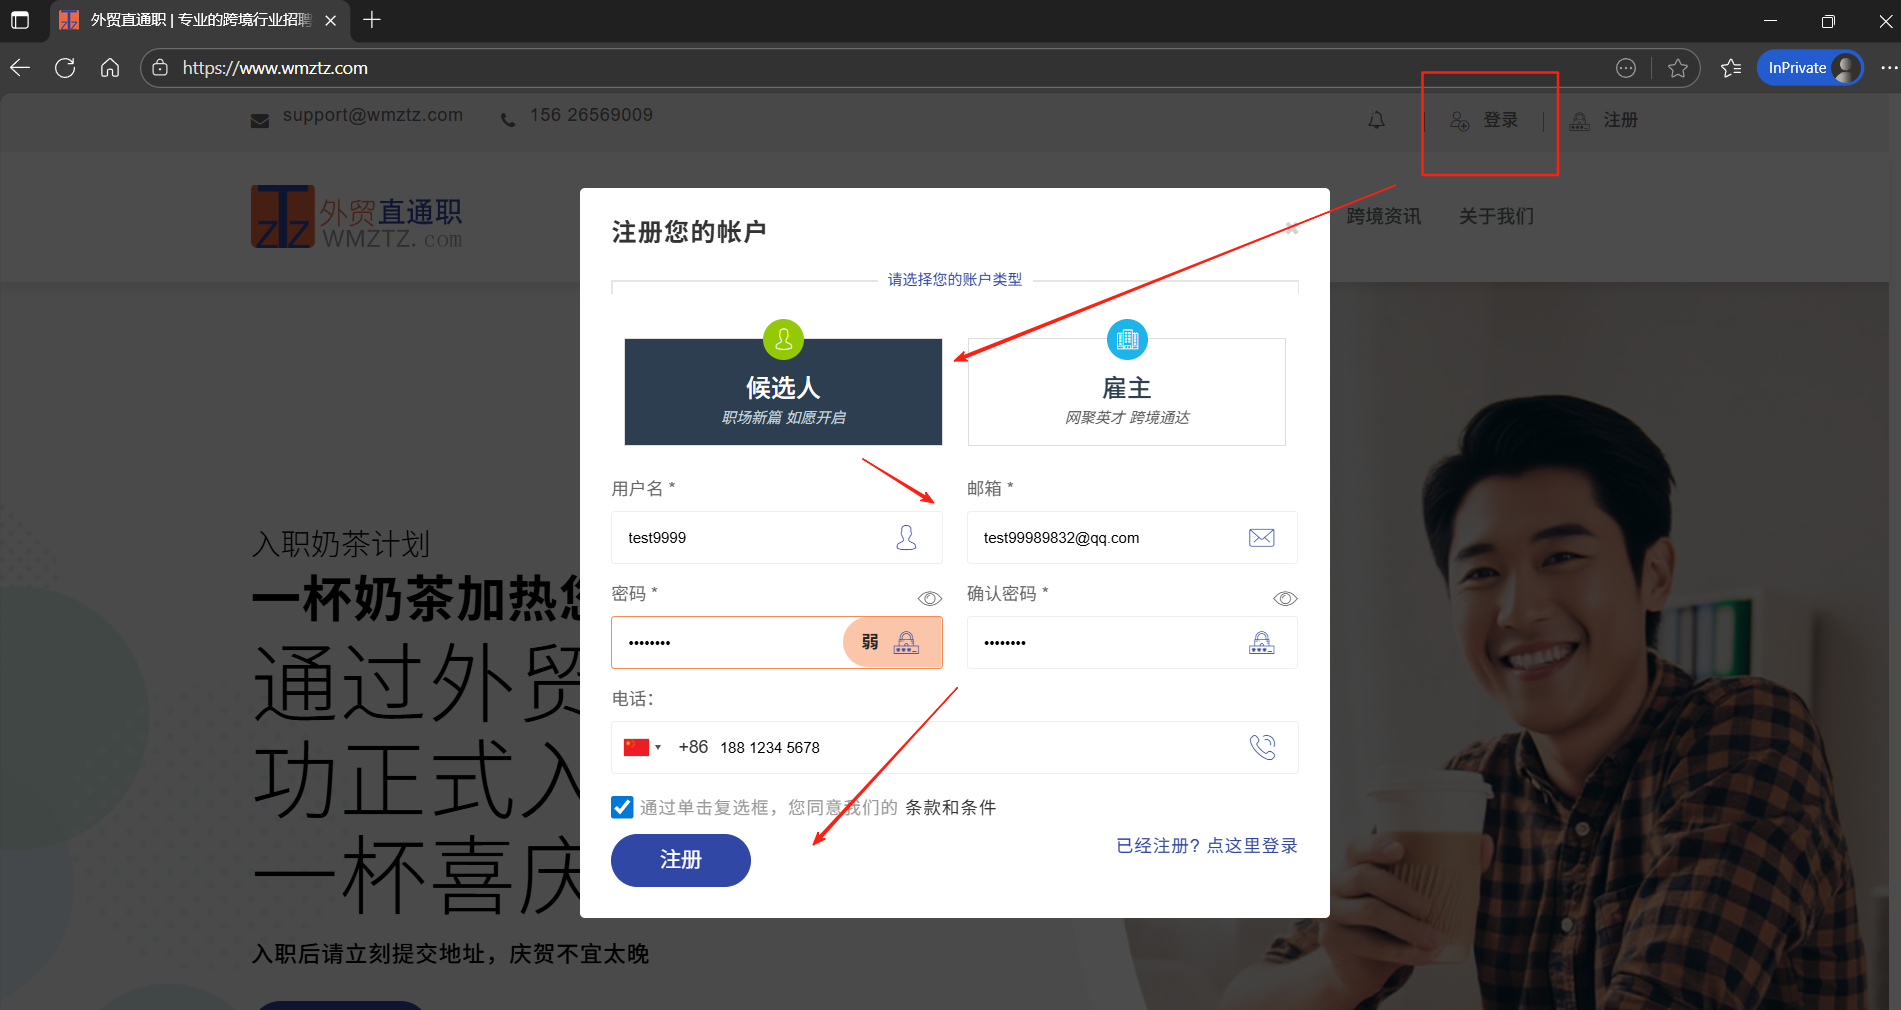Click the green candidate avatar icon

(784, 340)
